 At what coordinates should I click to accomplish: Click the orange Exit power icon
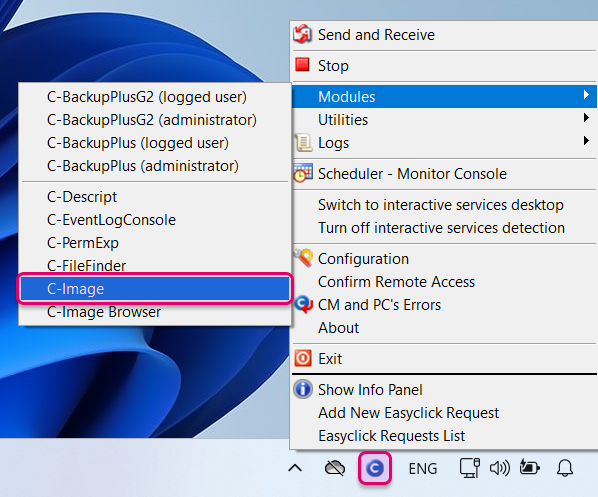(x=303, y=359)
